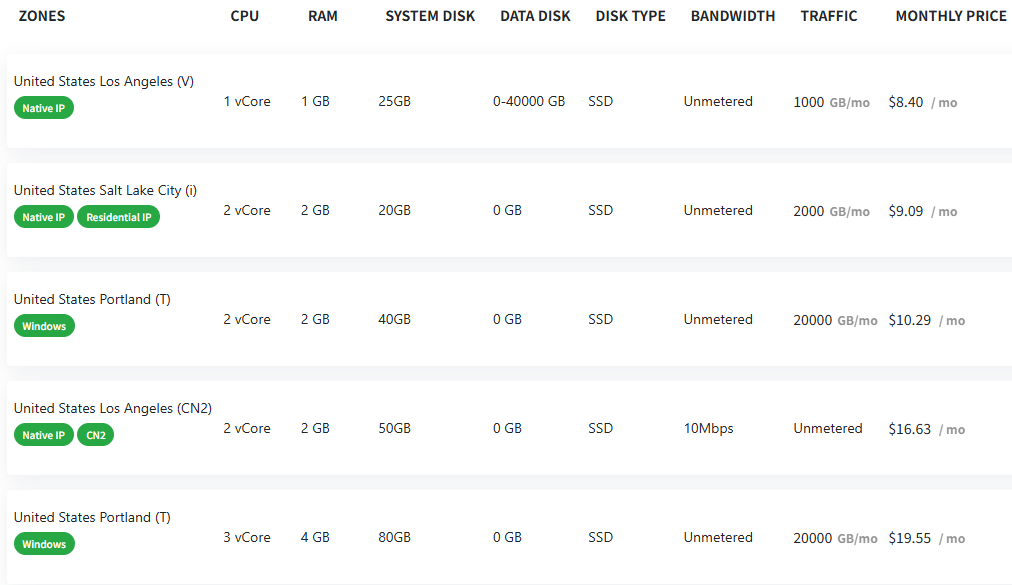Click the 0-40000 GB data disk value
The height and width of the screenshot is (585, 1012).
point(529,102)
